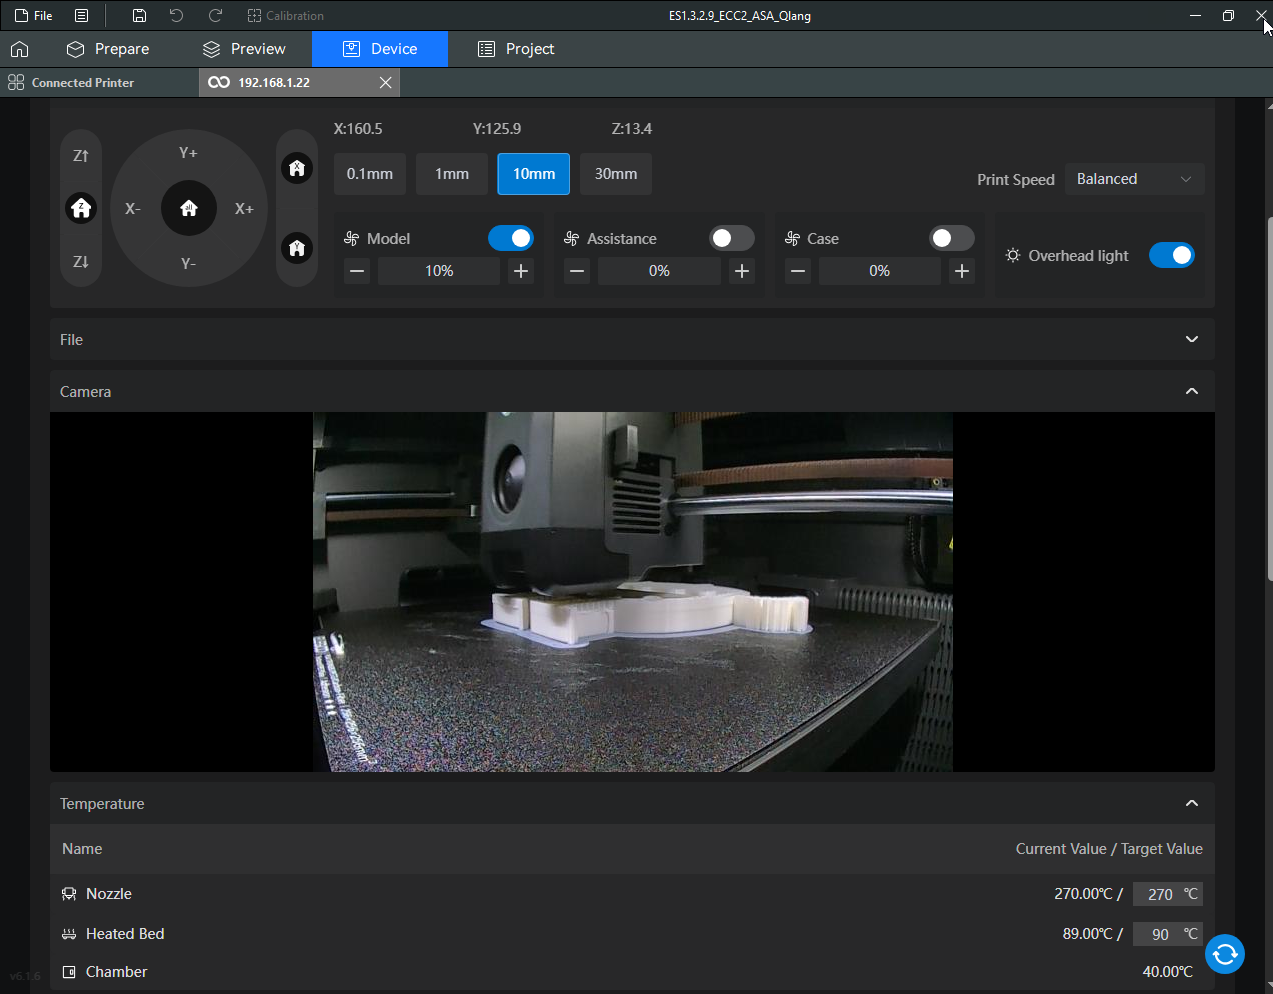
Task: Select the 1mm step distance button
Action: click(x=452, y=174)
